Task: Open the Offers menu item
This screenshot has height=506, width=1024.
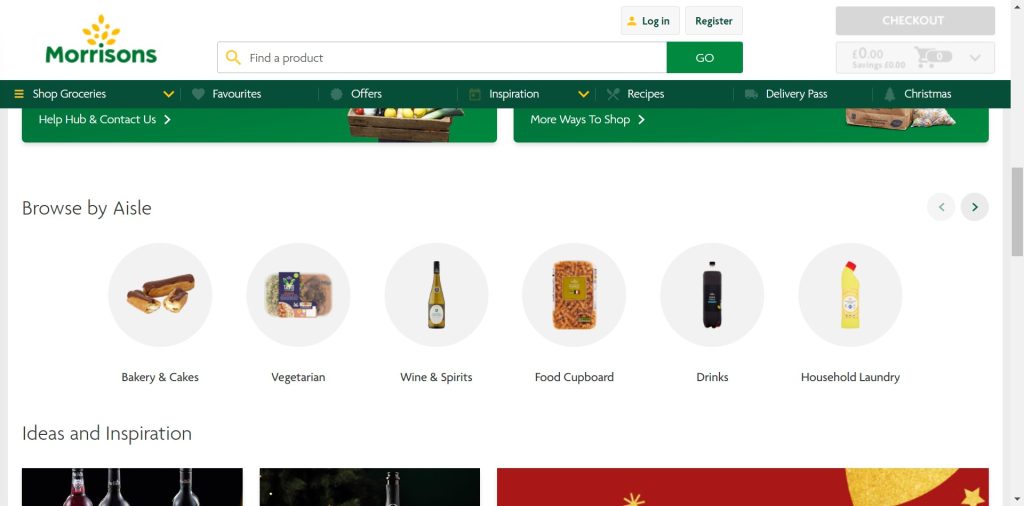Action: click(x=366, y=94)
